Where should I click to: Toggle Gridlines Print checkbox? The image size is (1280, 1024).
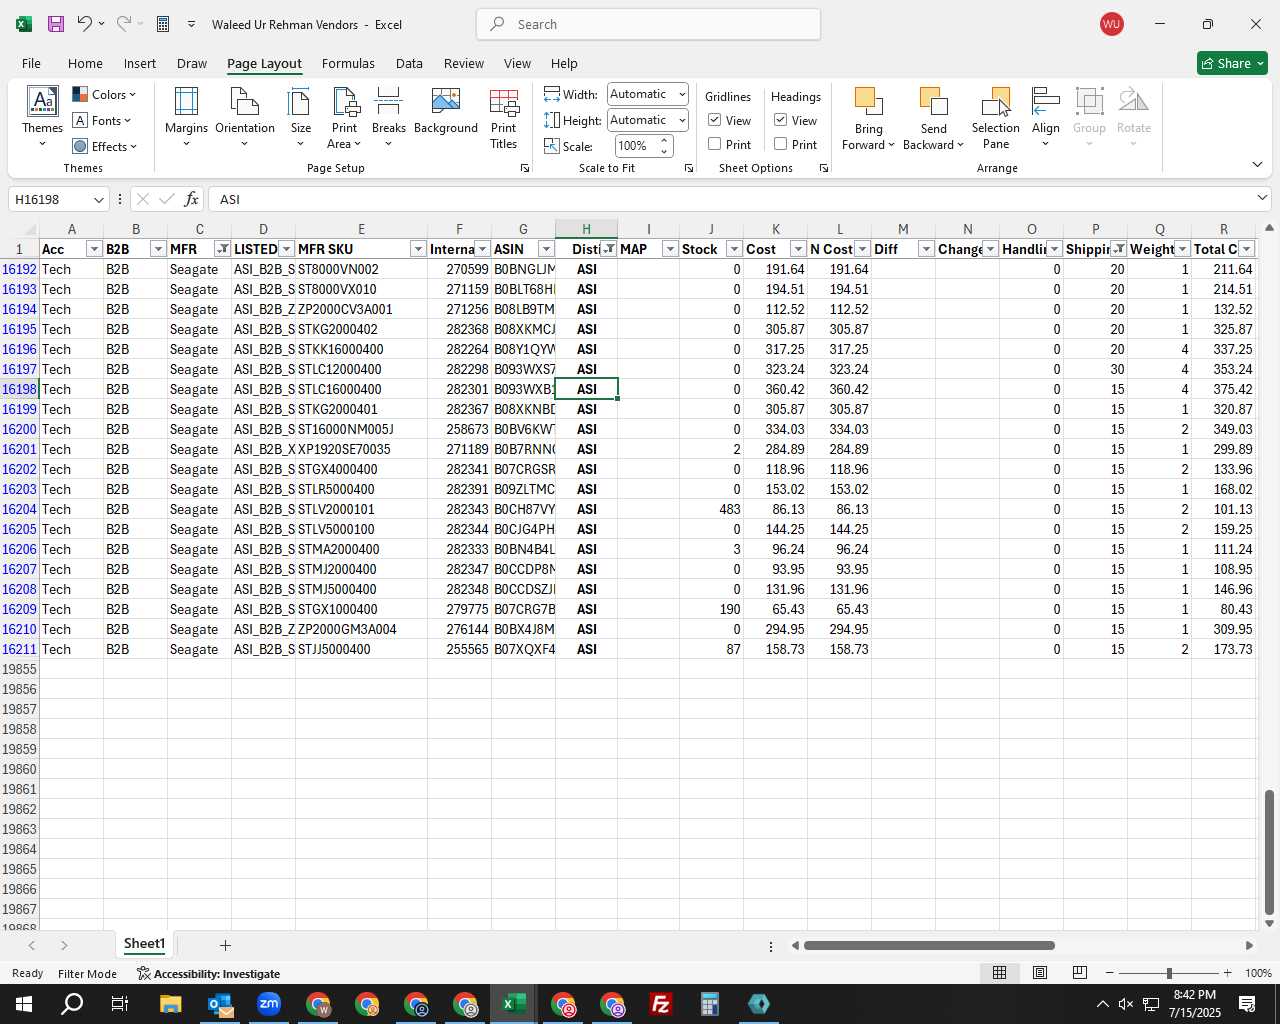pos(714,144)
